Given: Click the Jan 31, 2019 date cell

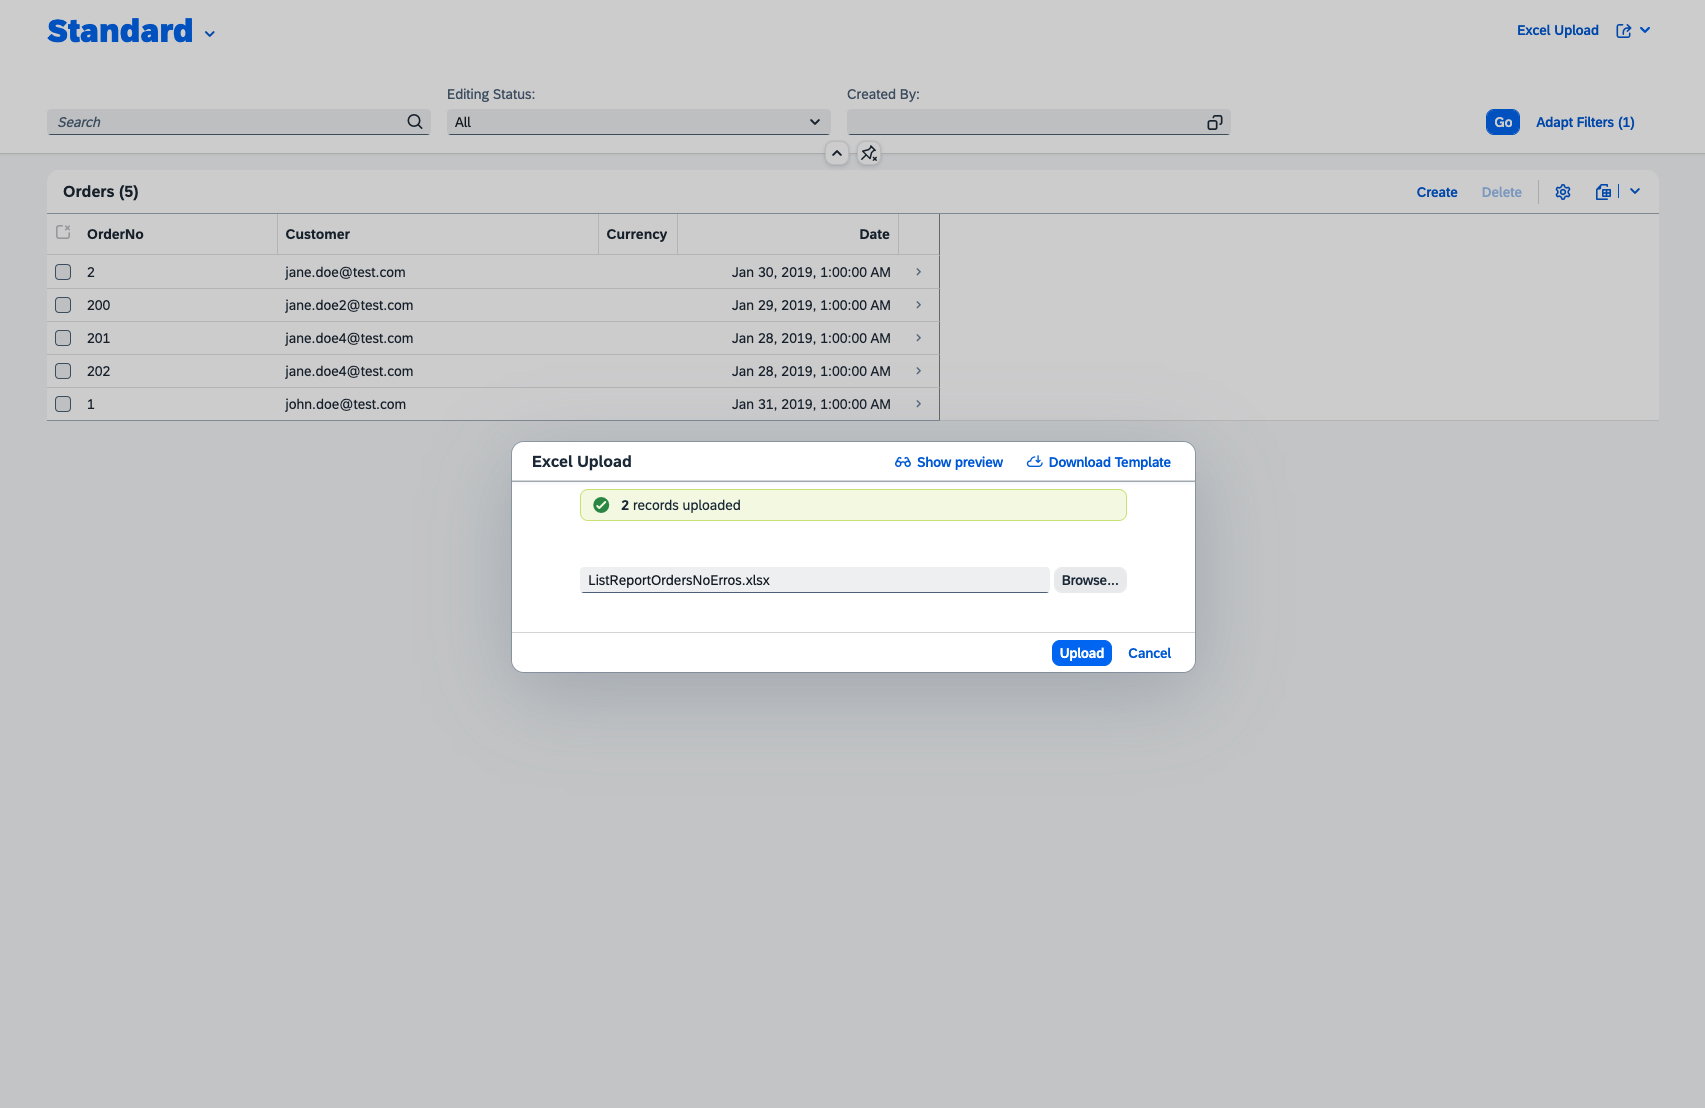Looking at the screenshot, I should [811, 404].
